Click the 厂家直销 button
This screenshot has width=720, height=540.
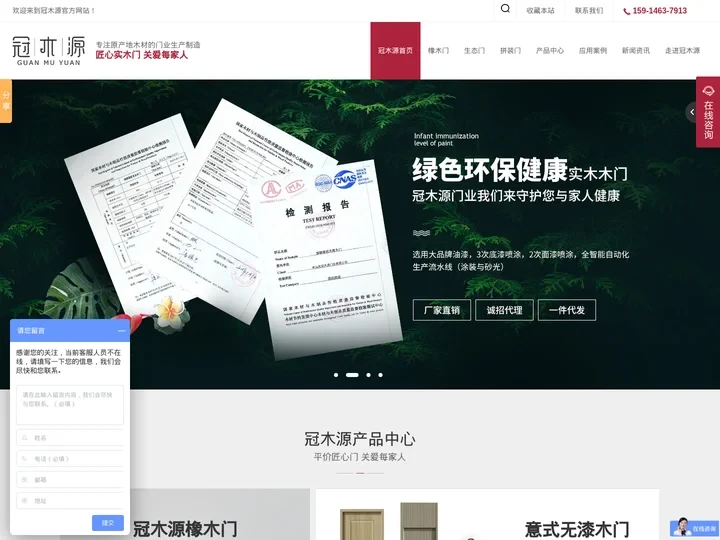[442, 310]
